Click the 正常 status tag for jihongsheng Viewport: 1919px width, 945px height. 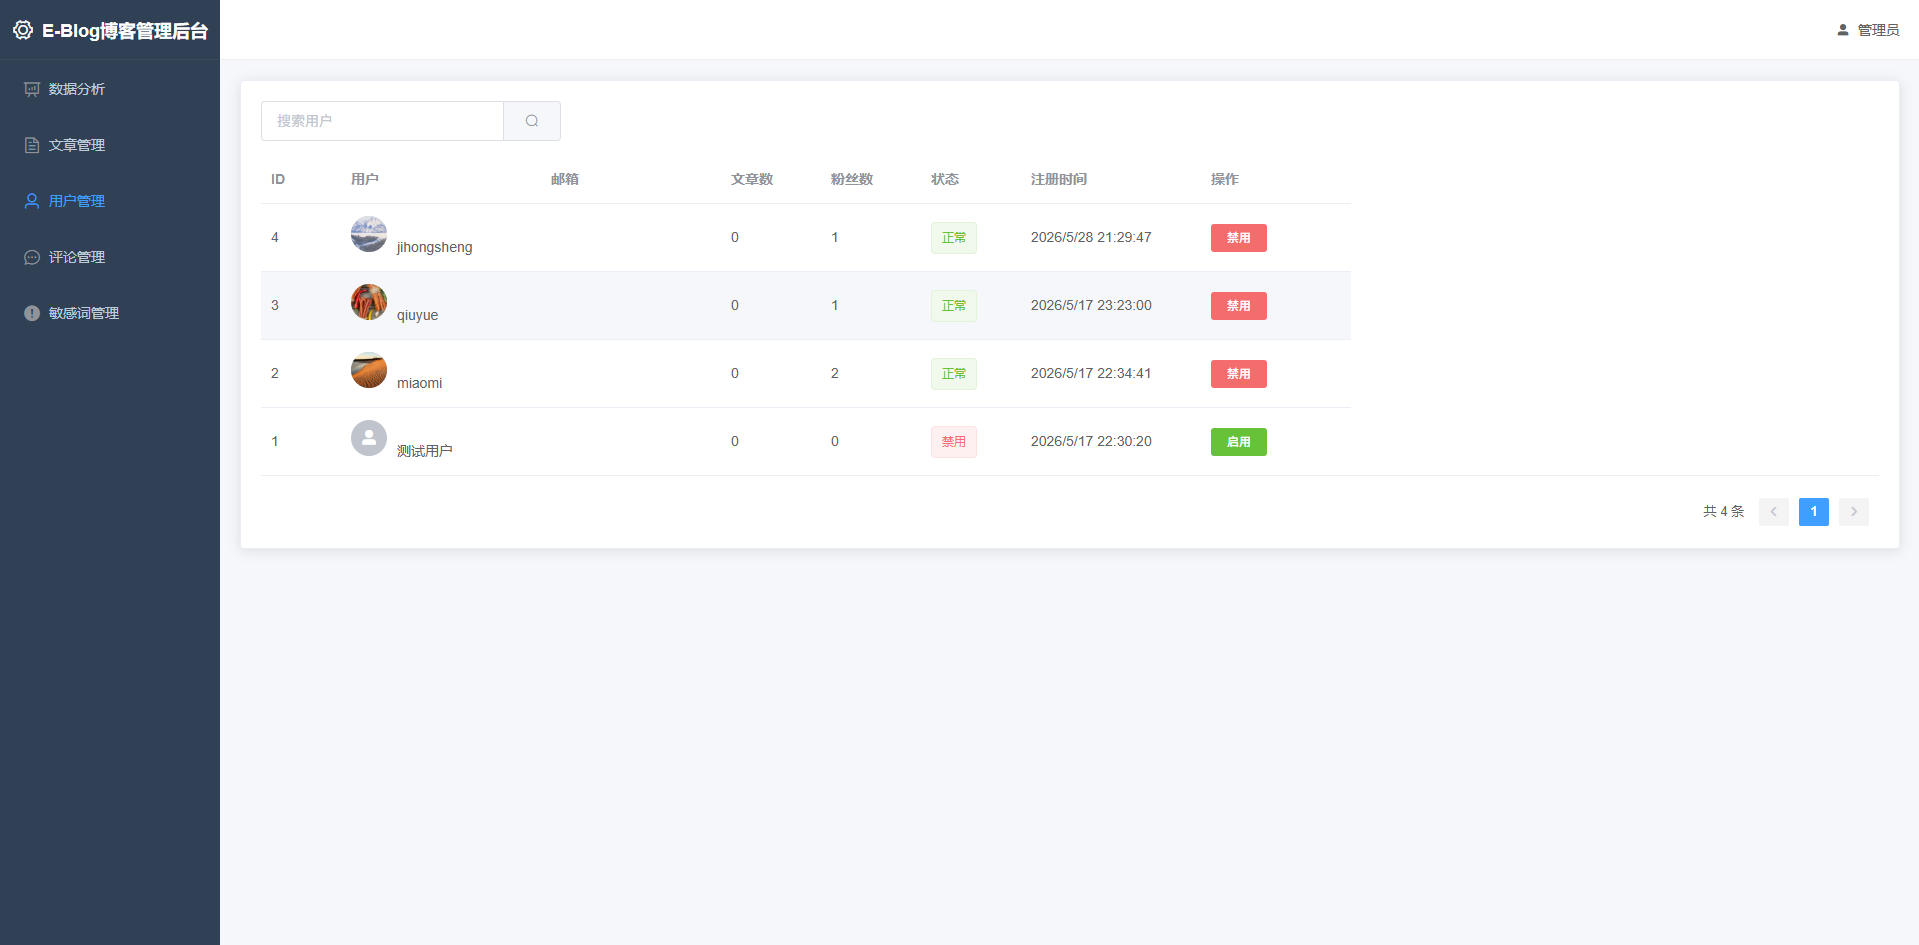coord(954,238)
